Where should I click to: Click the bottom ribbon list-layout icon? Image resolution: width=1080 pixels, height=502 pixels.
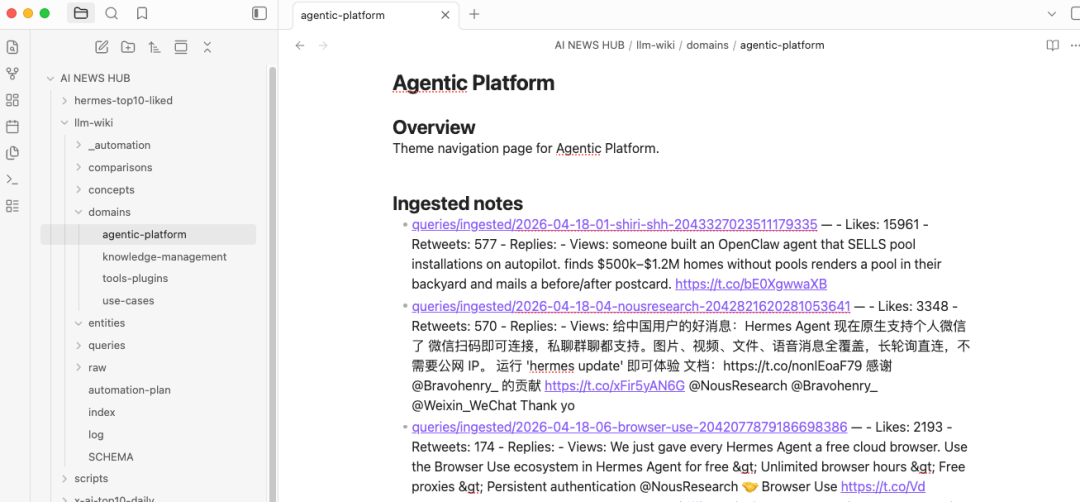coord(12,206)
